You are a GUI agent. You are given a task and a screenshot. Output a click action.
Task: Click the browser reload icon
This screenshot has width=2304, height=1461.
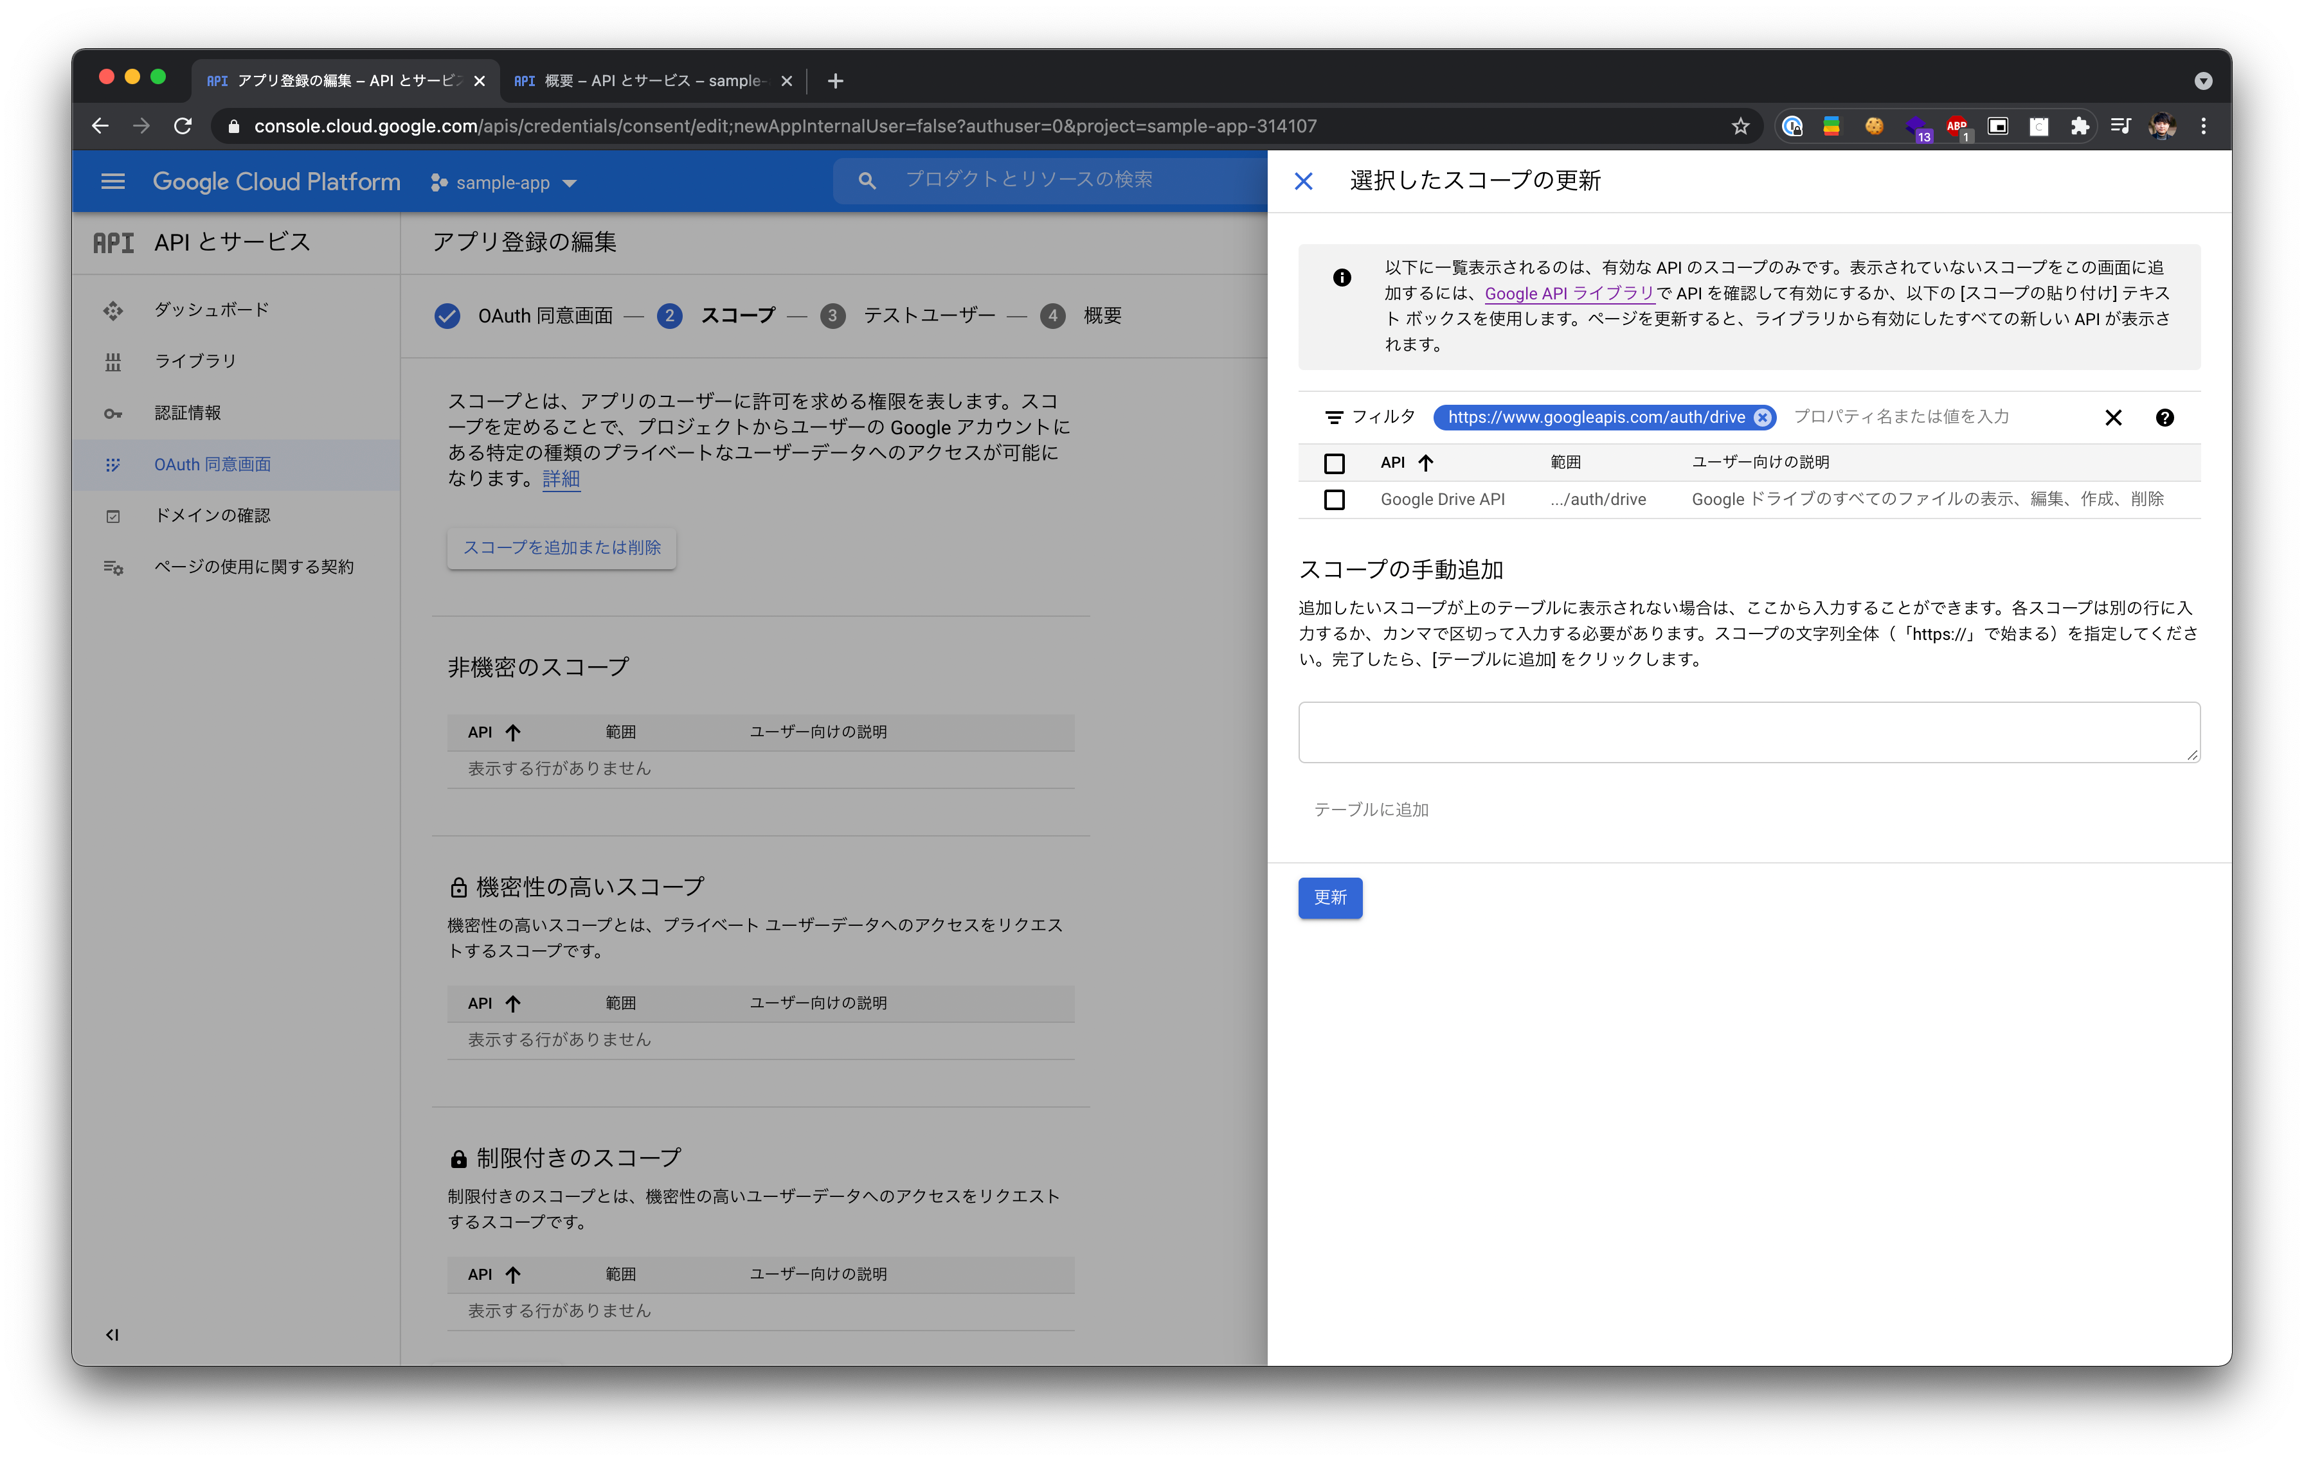(183, 126)
